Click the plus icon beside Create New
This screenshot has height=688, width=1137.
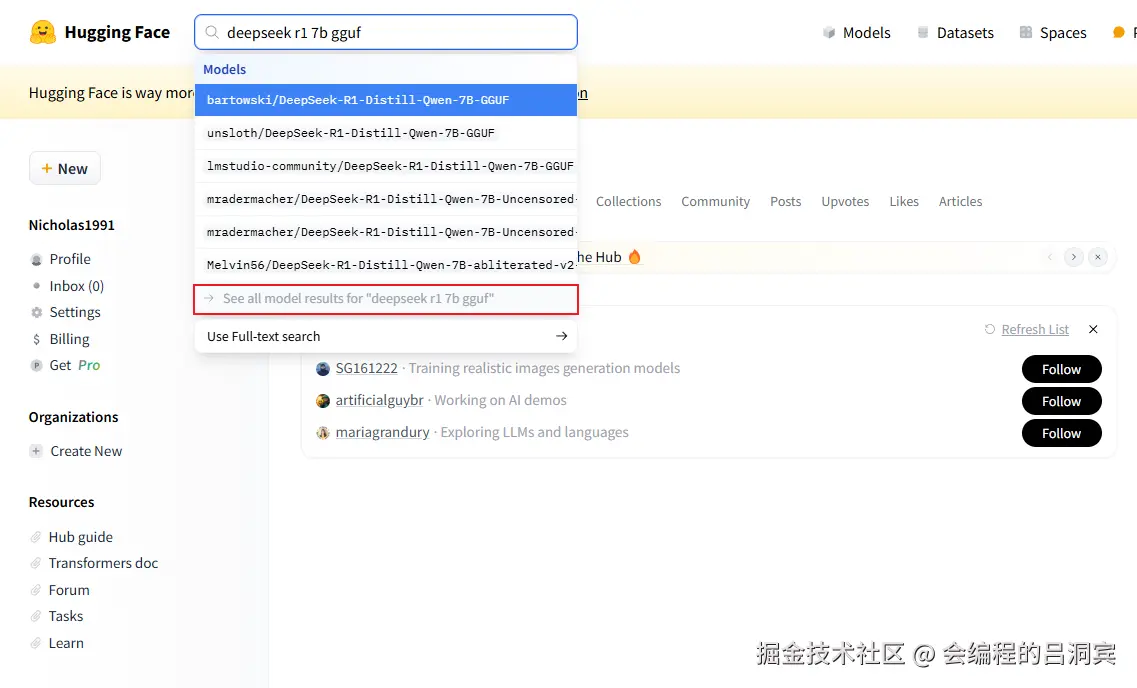click(36, 451)
